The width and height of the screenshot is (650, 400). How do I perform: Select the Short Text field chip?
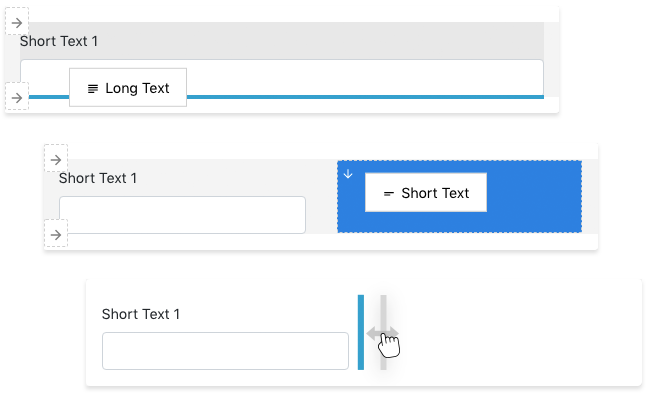pos(426,192)
